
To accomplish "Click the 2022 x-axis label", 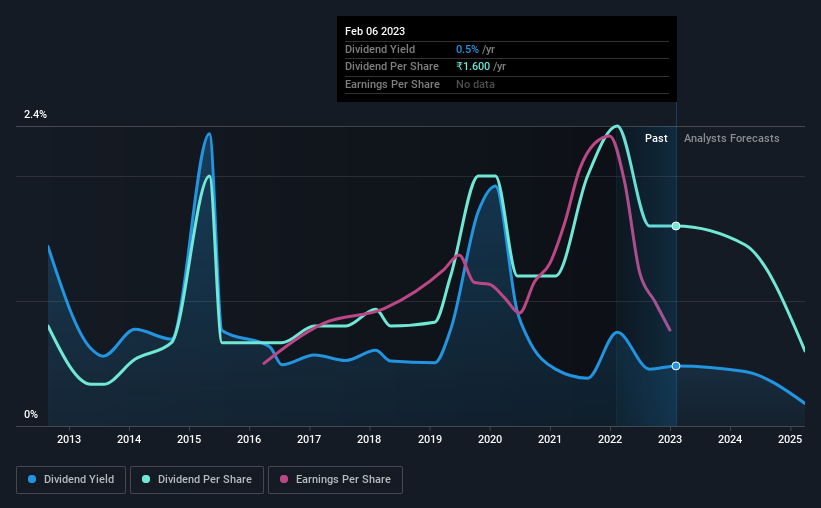I will [610, 439].
